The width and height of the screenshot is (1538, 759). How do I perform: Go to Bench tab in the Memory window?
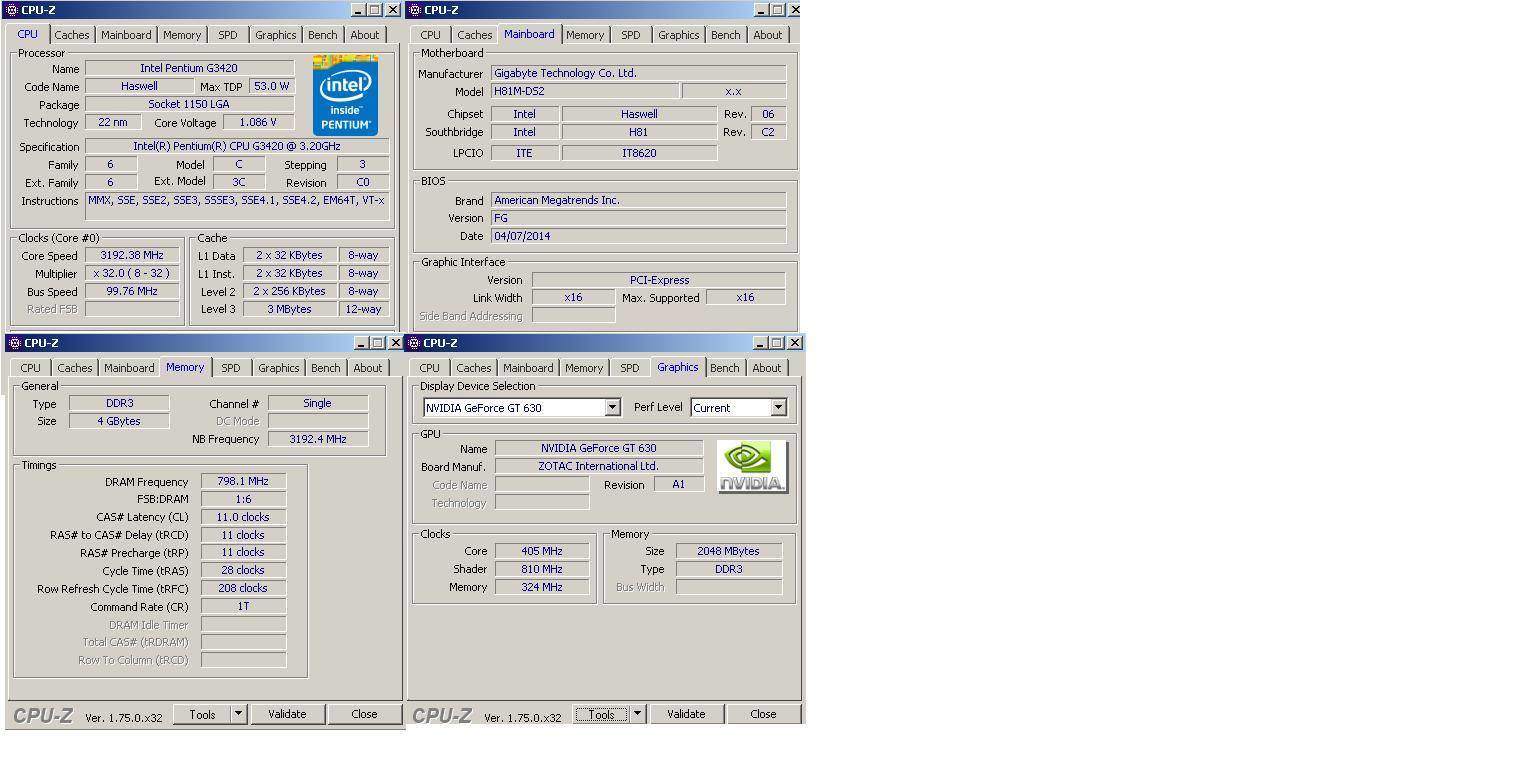point(325,368)
